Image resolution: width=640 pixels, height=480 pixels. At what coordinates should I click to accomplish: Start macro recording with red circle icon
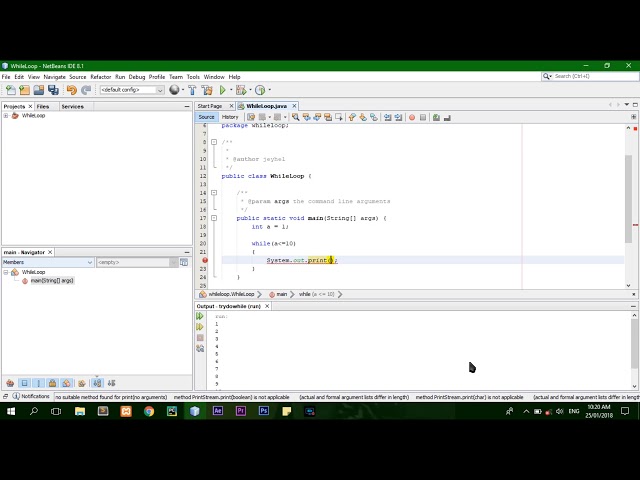[412, 118]
